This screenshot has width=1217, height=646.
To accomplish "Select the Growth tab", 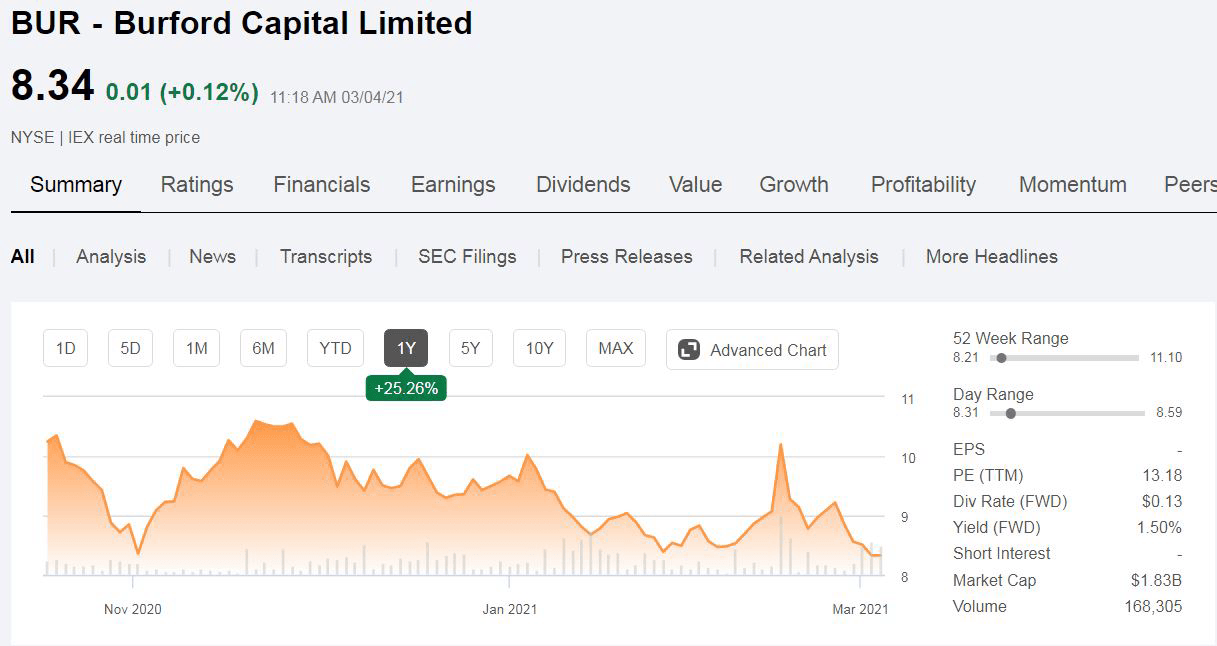I will [794, 185].
